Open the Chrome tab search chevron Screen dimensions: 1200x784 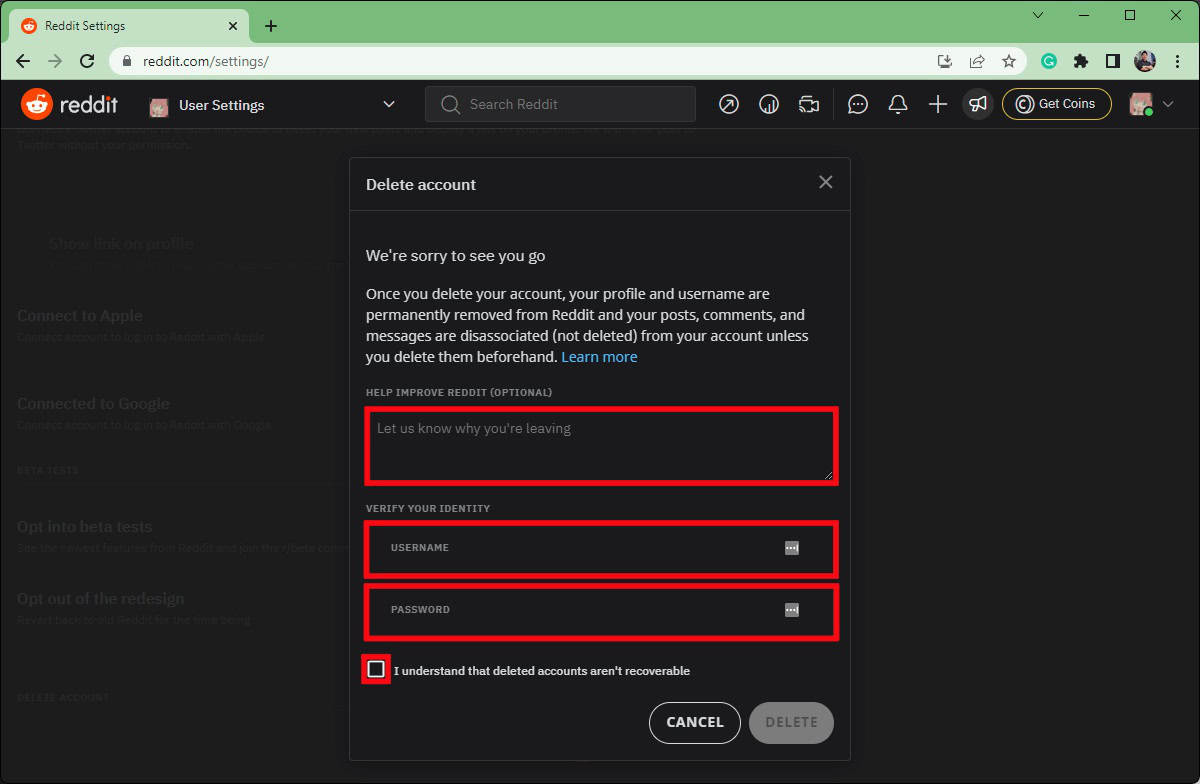(1038, 15)
